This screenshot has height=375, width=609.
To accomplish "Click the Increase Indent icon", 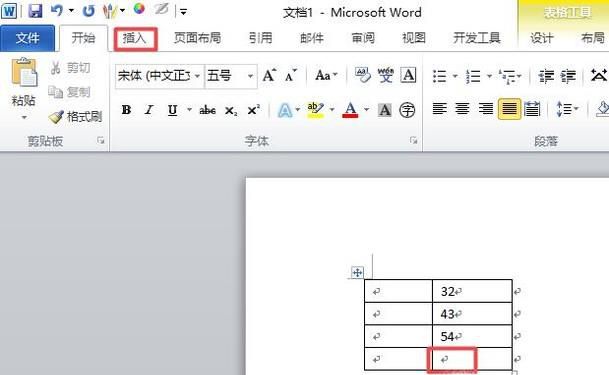I will point(568,76).
